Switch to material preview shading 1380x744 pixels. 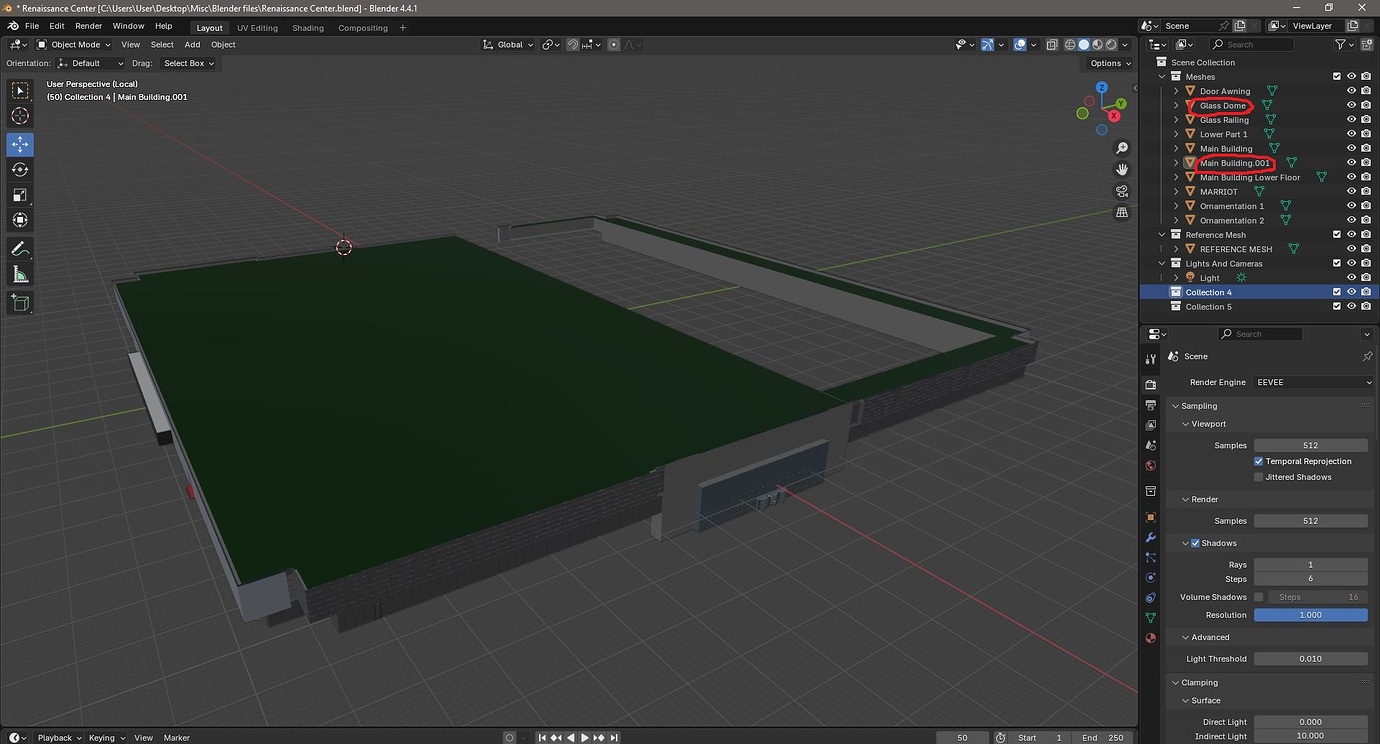tap(1098, 44)
